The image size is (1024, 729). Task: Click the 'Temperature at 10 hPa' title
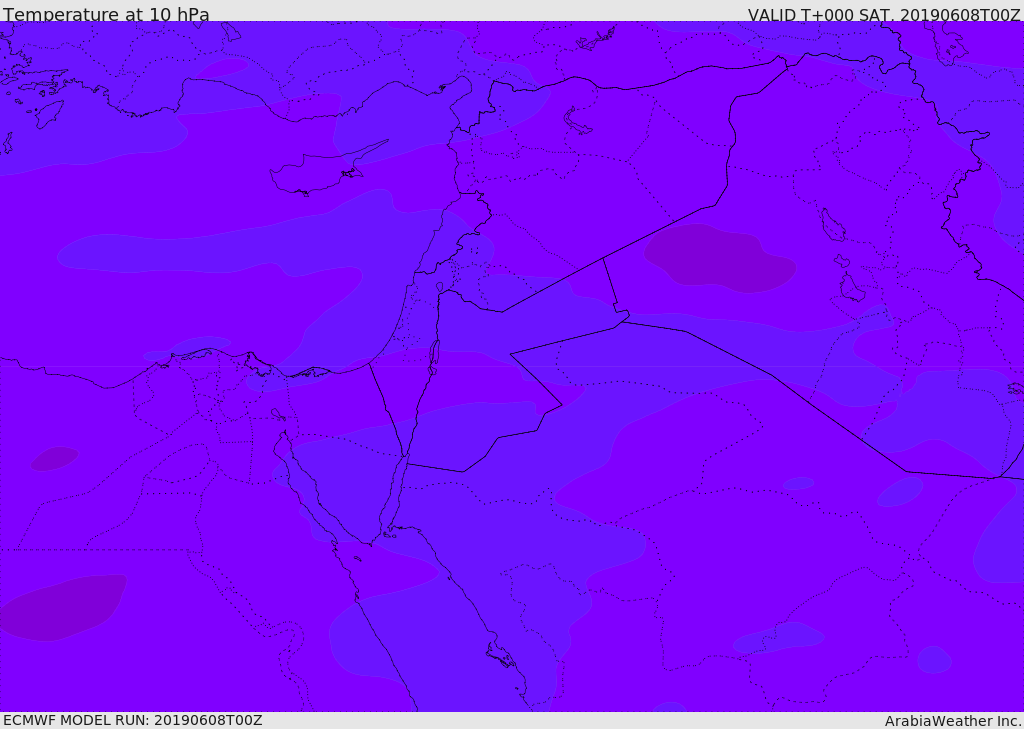(x=106, y=14)
